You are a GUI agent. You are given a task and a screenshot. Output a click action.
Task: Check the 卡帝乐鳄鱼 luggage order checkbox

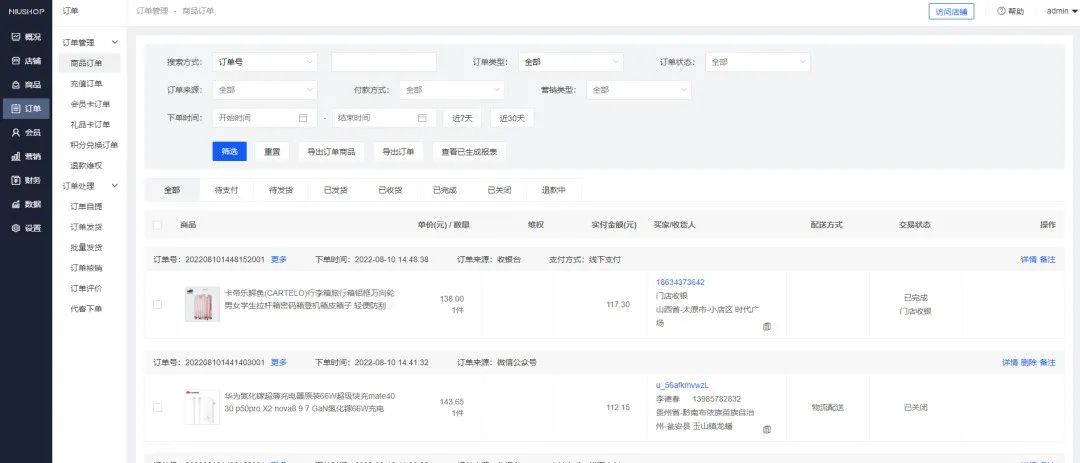pos(157,305)
